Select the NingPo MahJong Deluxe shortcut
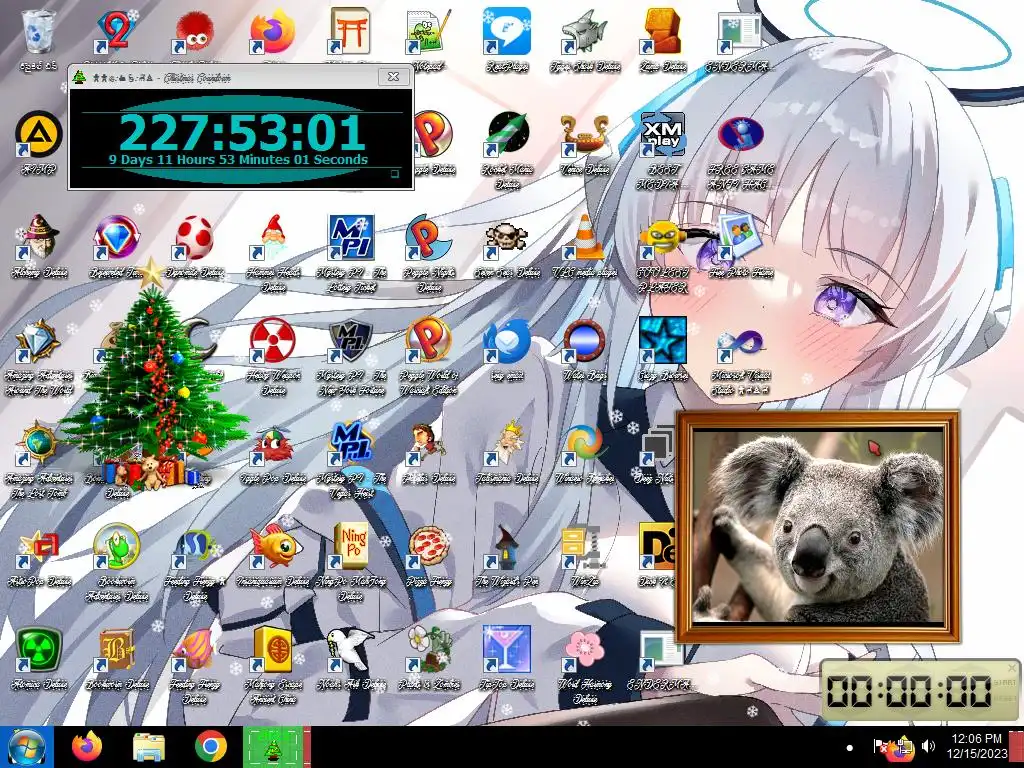 [351, 547]
